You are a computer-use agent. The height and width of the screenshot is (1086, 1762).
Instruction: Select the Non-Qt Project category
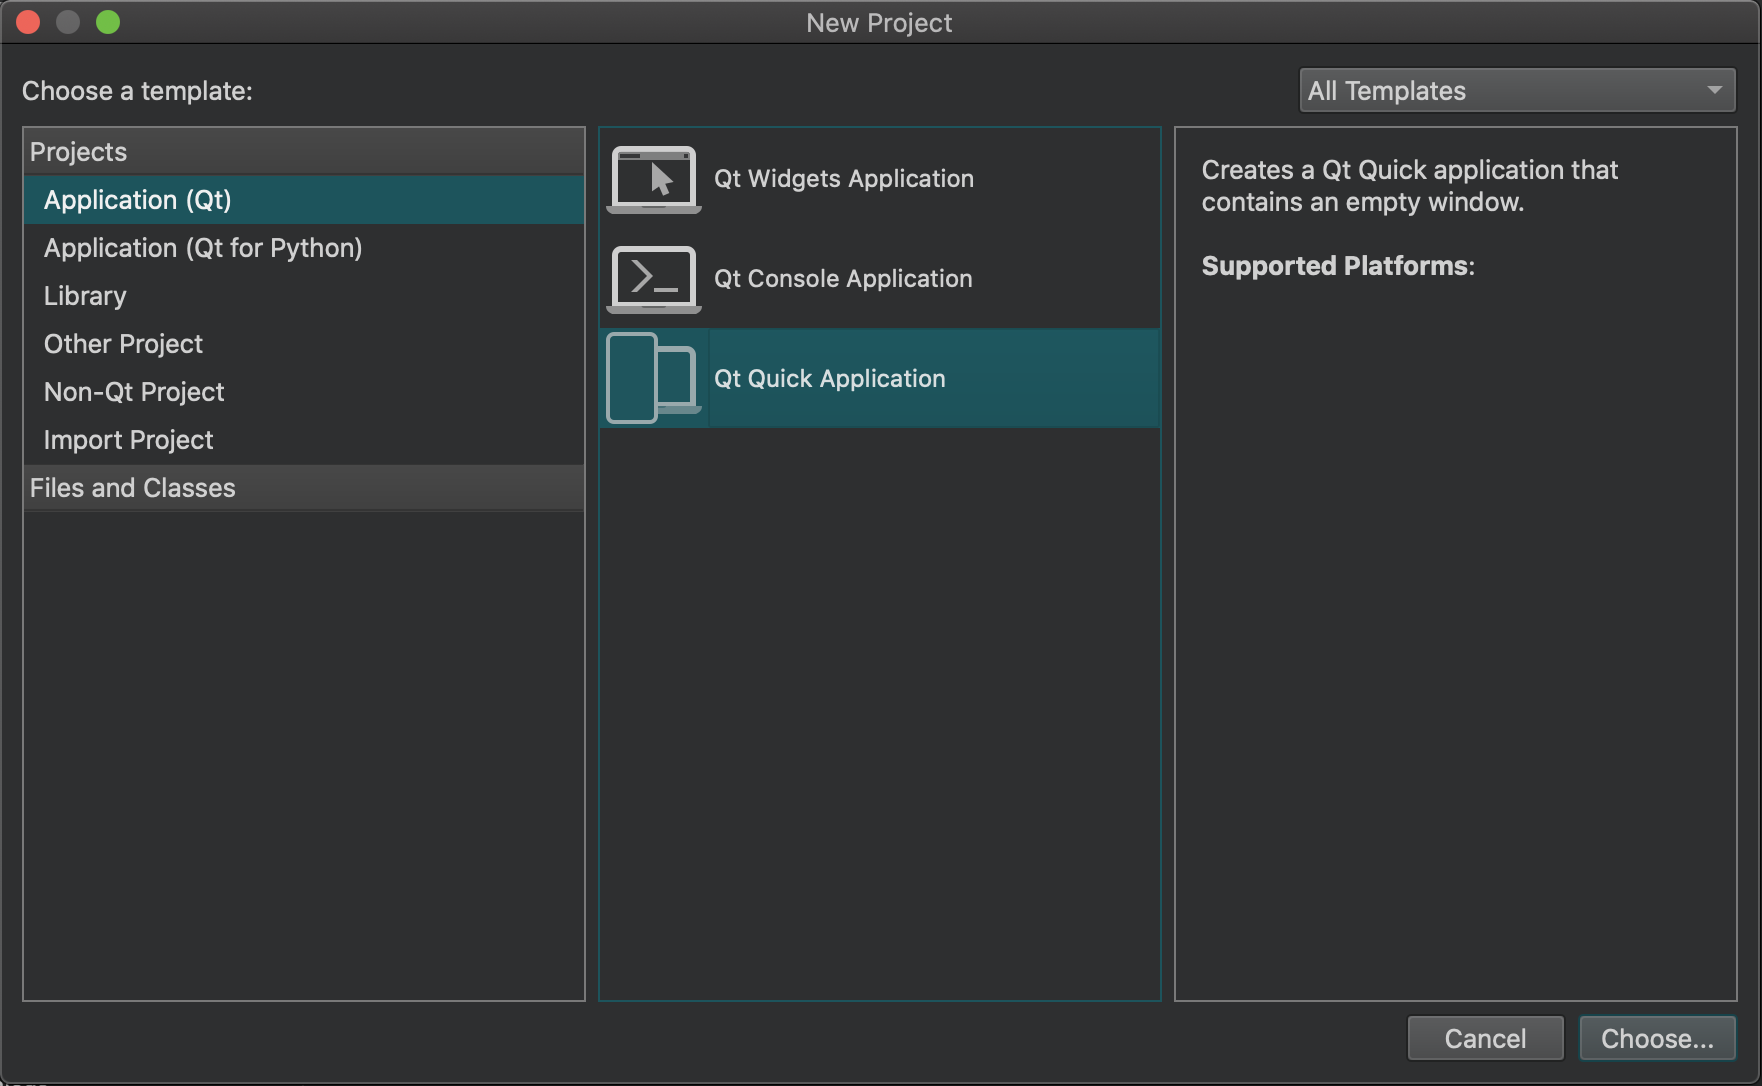tap(304, 392)
